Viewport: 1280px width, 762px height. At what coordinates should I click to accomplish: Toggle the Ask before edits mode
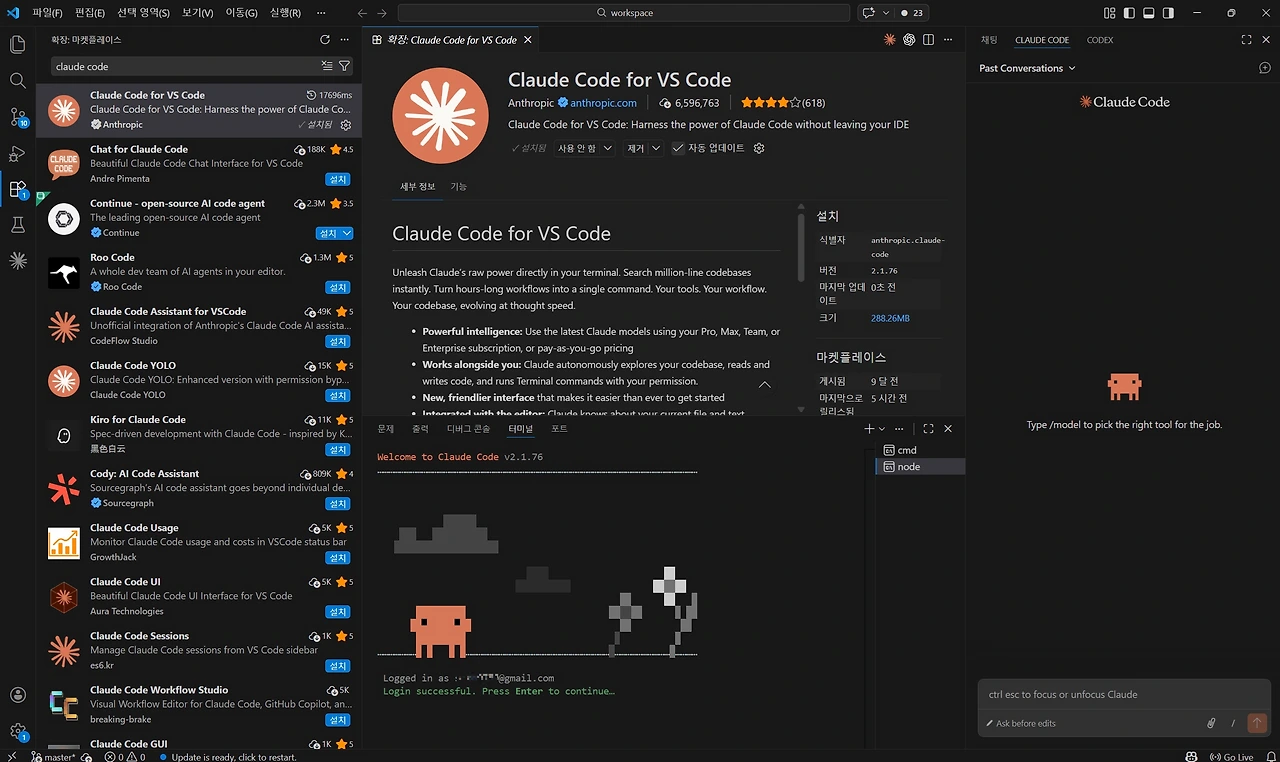1020,723
